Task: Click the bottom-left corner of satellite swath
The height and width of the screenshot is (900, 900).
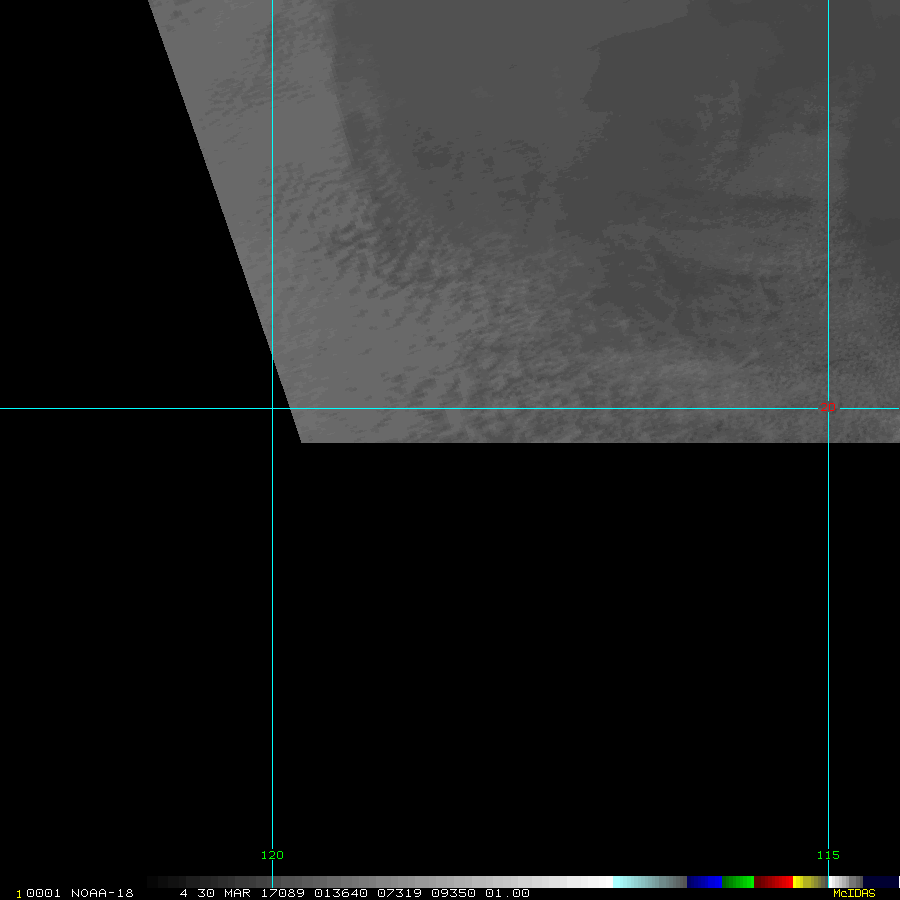Action: (x=303, y=441)
